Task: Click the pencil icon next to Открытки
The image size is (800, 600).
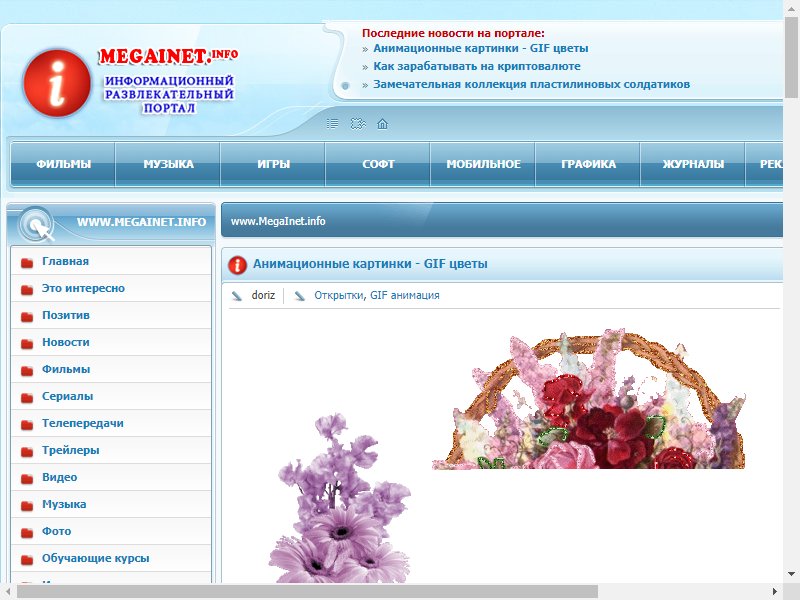Action: coord(300,296)
